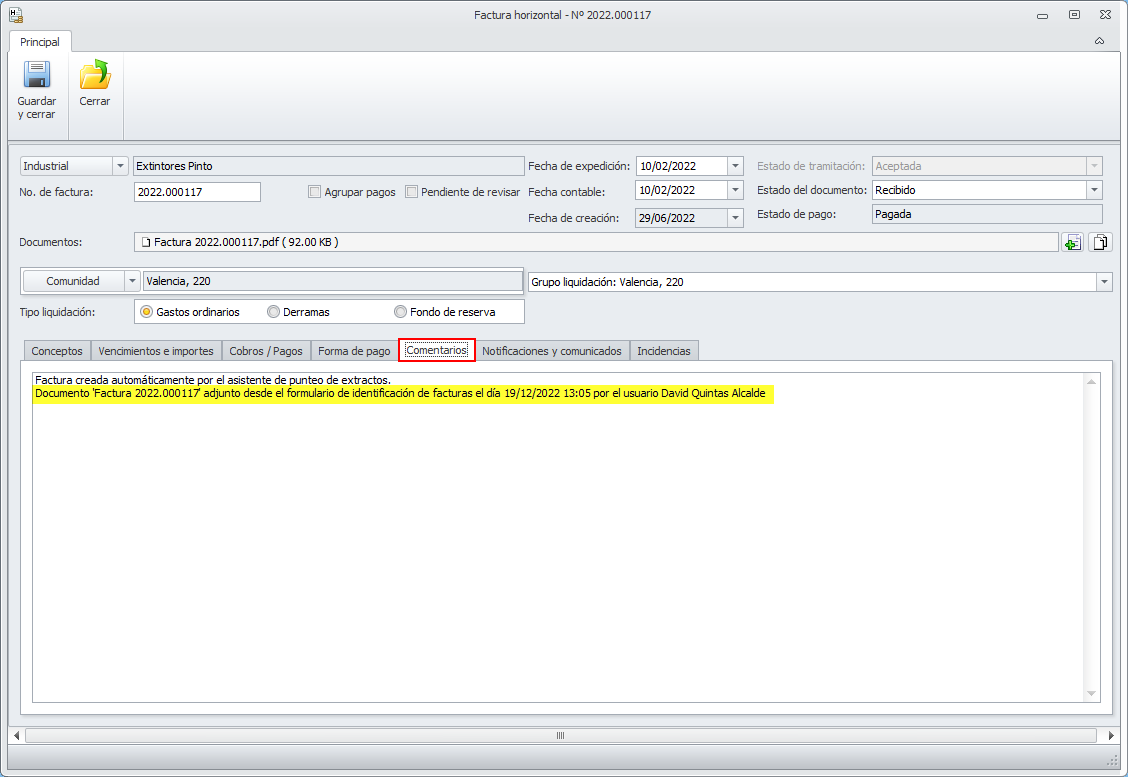
Task: Click the copy documents icon beside Documentos
Action: point(1100,242)
